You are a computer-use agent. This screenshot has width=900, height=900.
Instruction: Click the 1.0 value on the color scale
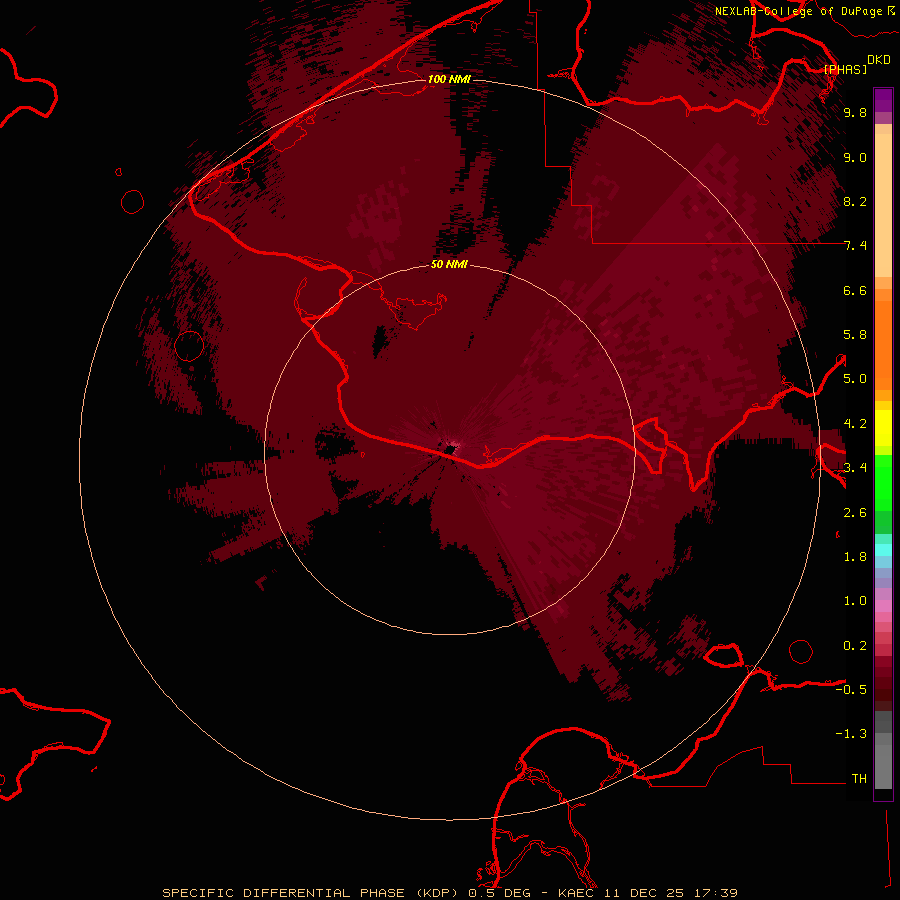855,601
